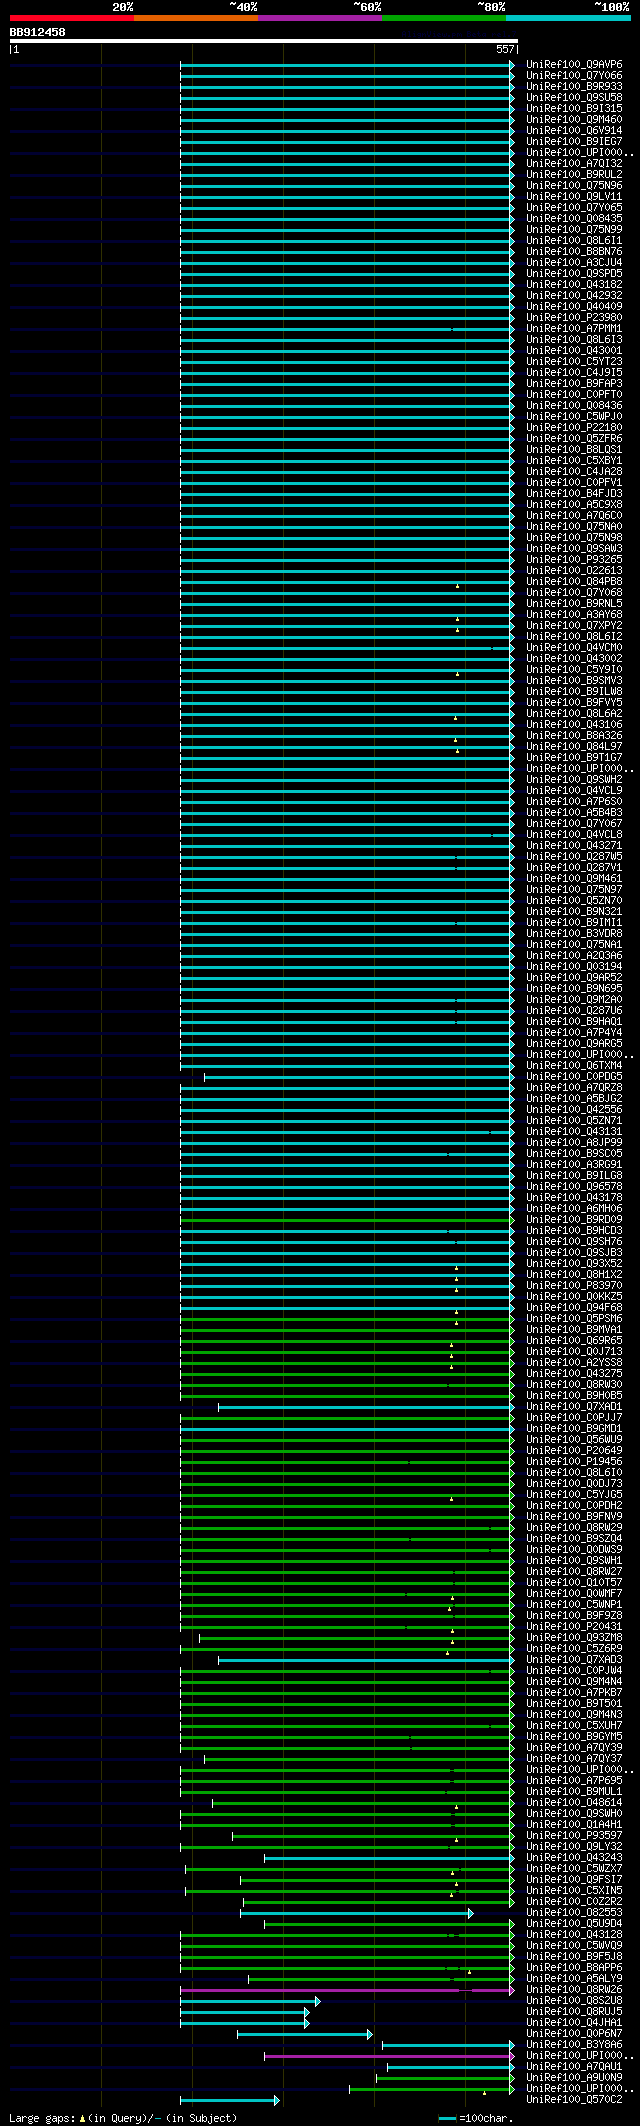The image size is (640, 2126).
Task: Open hit UniRef100_Q7Y066
Action: point(574,75)
